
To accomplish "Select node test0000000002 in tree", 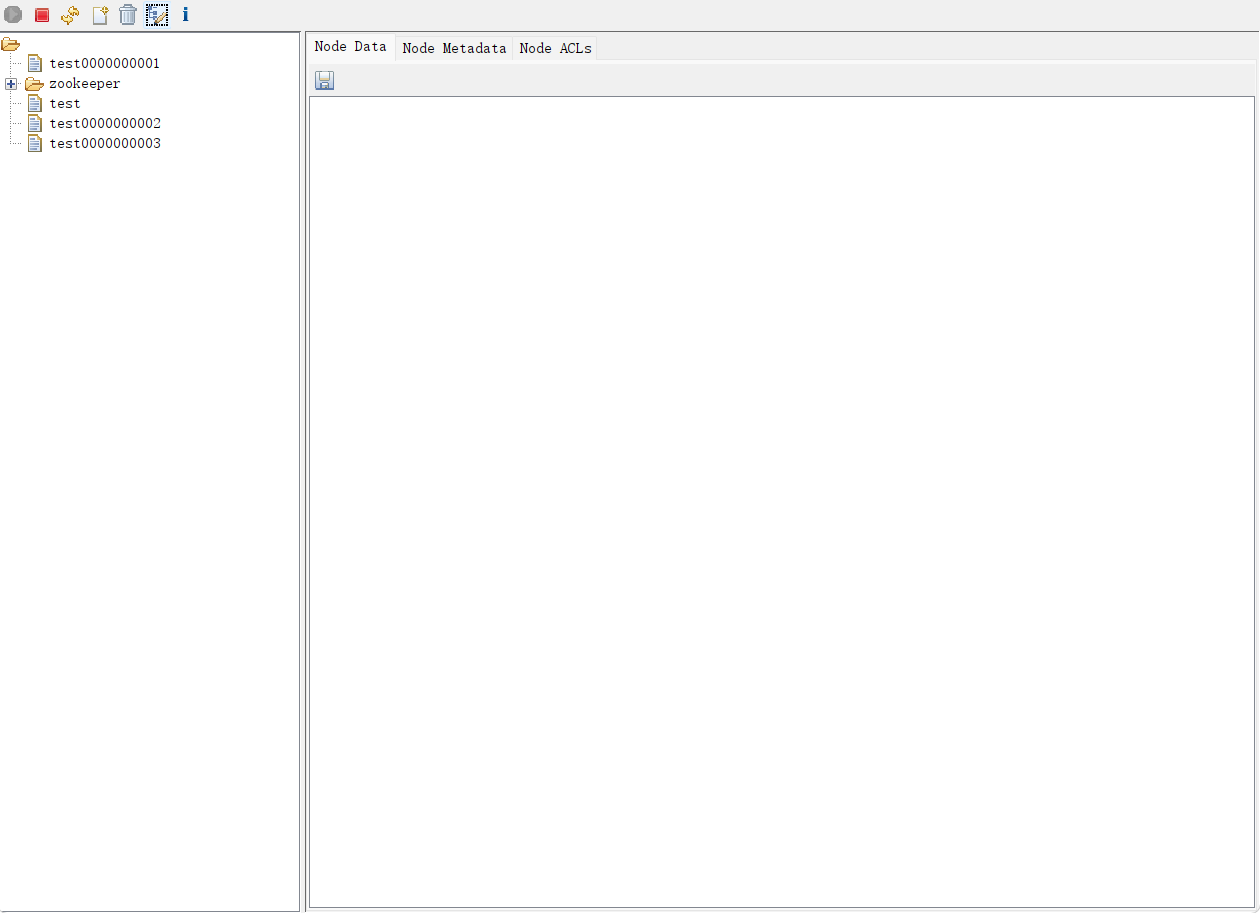I will tap(105, 124).
